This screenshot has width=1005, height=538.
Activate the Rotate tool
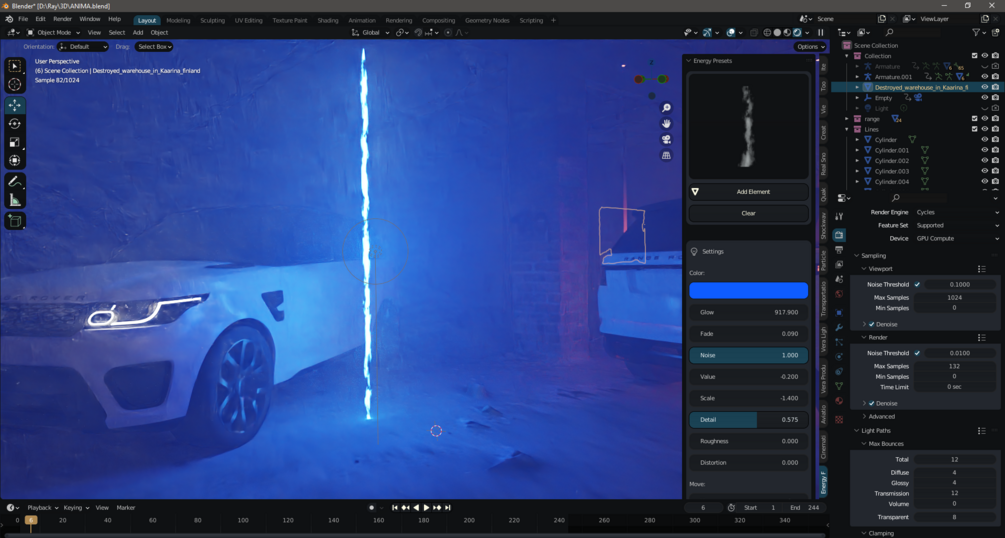click(x=15, y=124)
